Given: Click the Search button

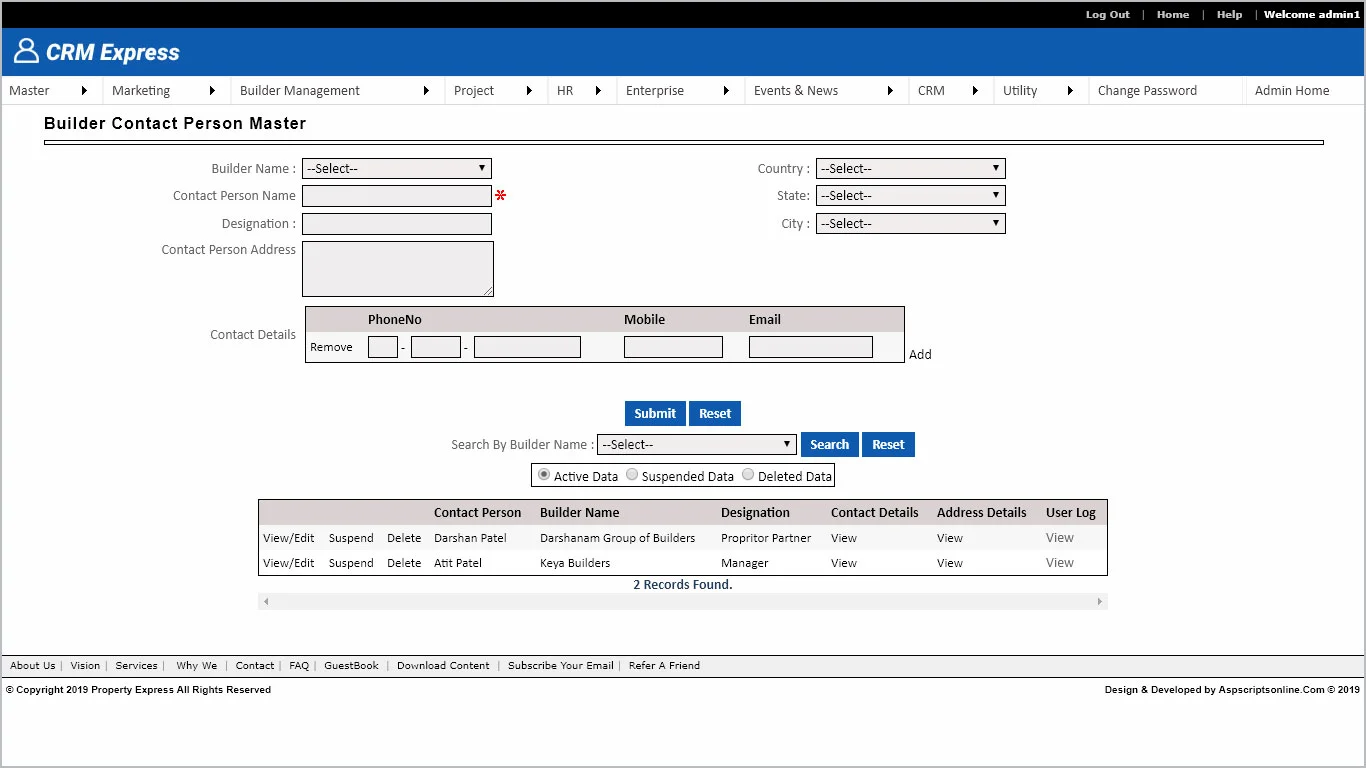Looking at the screenshot, I should pos(829,444).
